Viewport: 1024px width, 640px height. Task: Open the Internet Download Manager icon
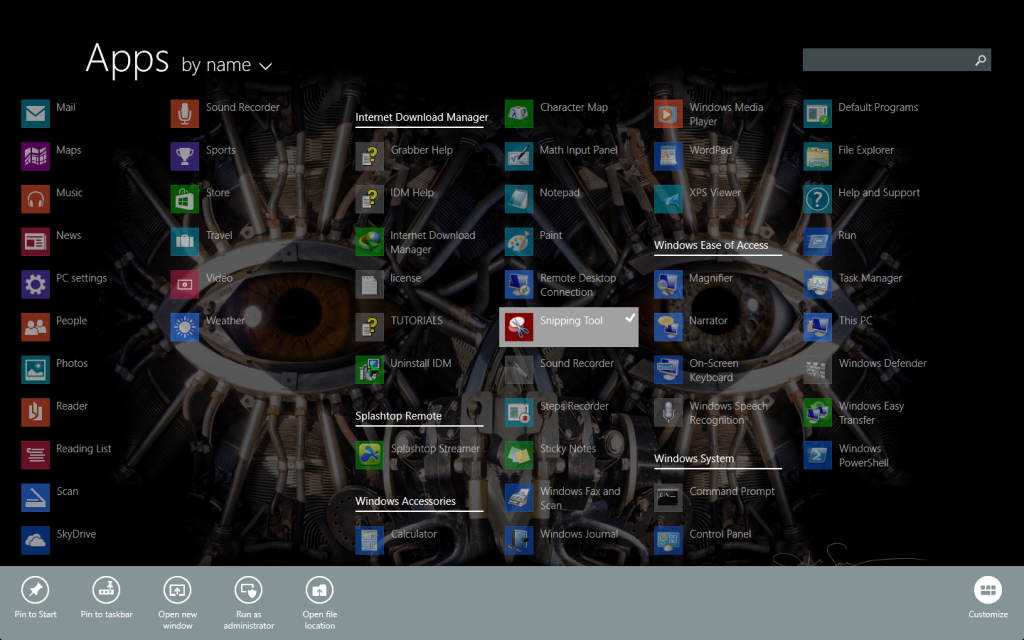(x=369, y=241)
